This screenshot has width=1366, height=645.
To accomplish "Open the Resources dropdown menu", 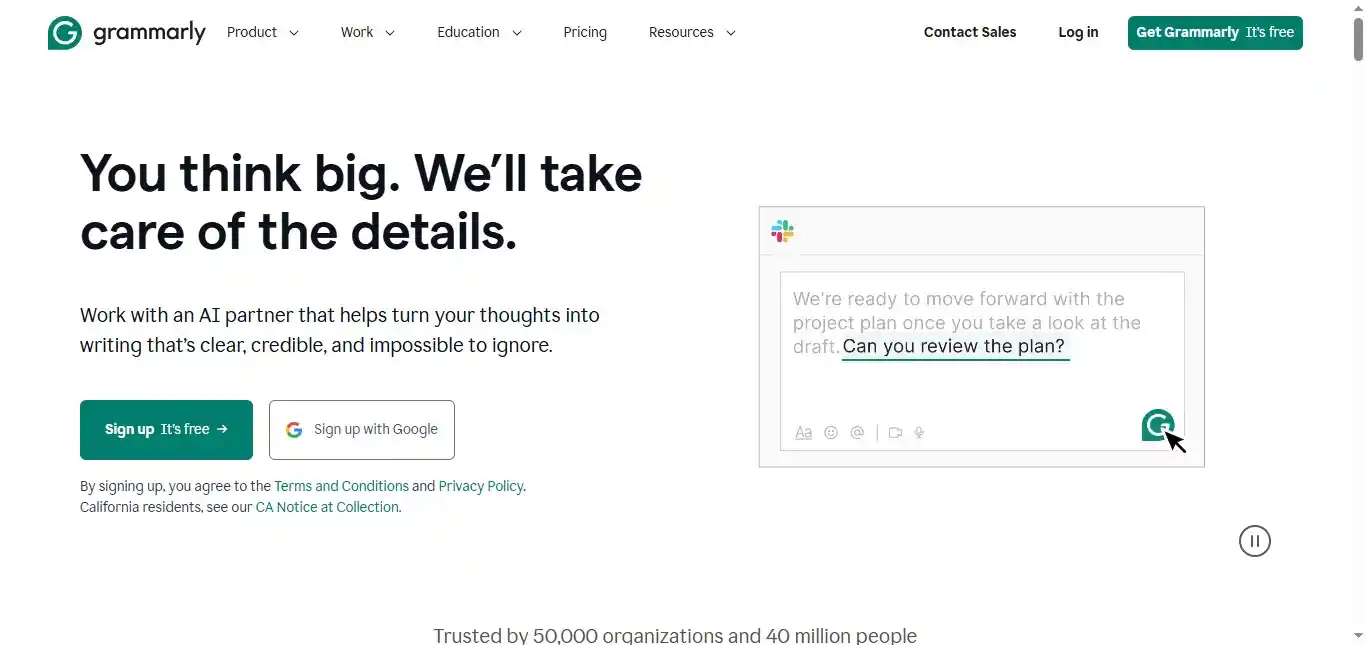I will tap(692, 32).
